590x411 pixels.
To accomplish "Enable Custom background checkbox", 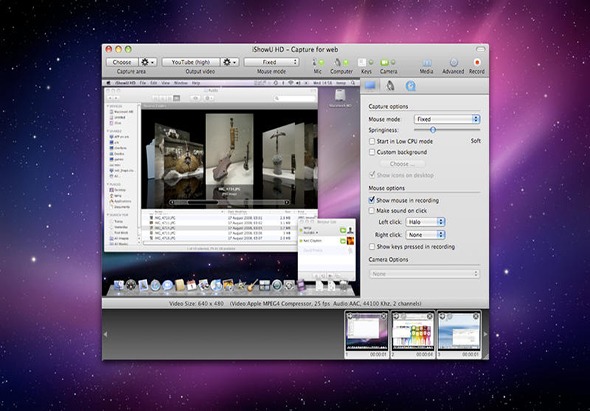I will pyautogui.click(x=372, y=152).
